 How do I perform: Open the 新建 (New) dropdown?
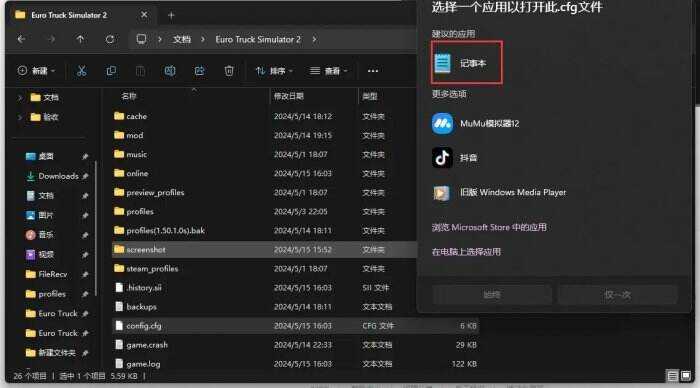[x=36, y=71]
